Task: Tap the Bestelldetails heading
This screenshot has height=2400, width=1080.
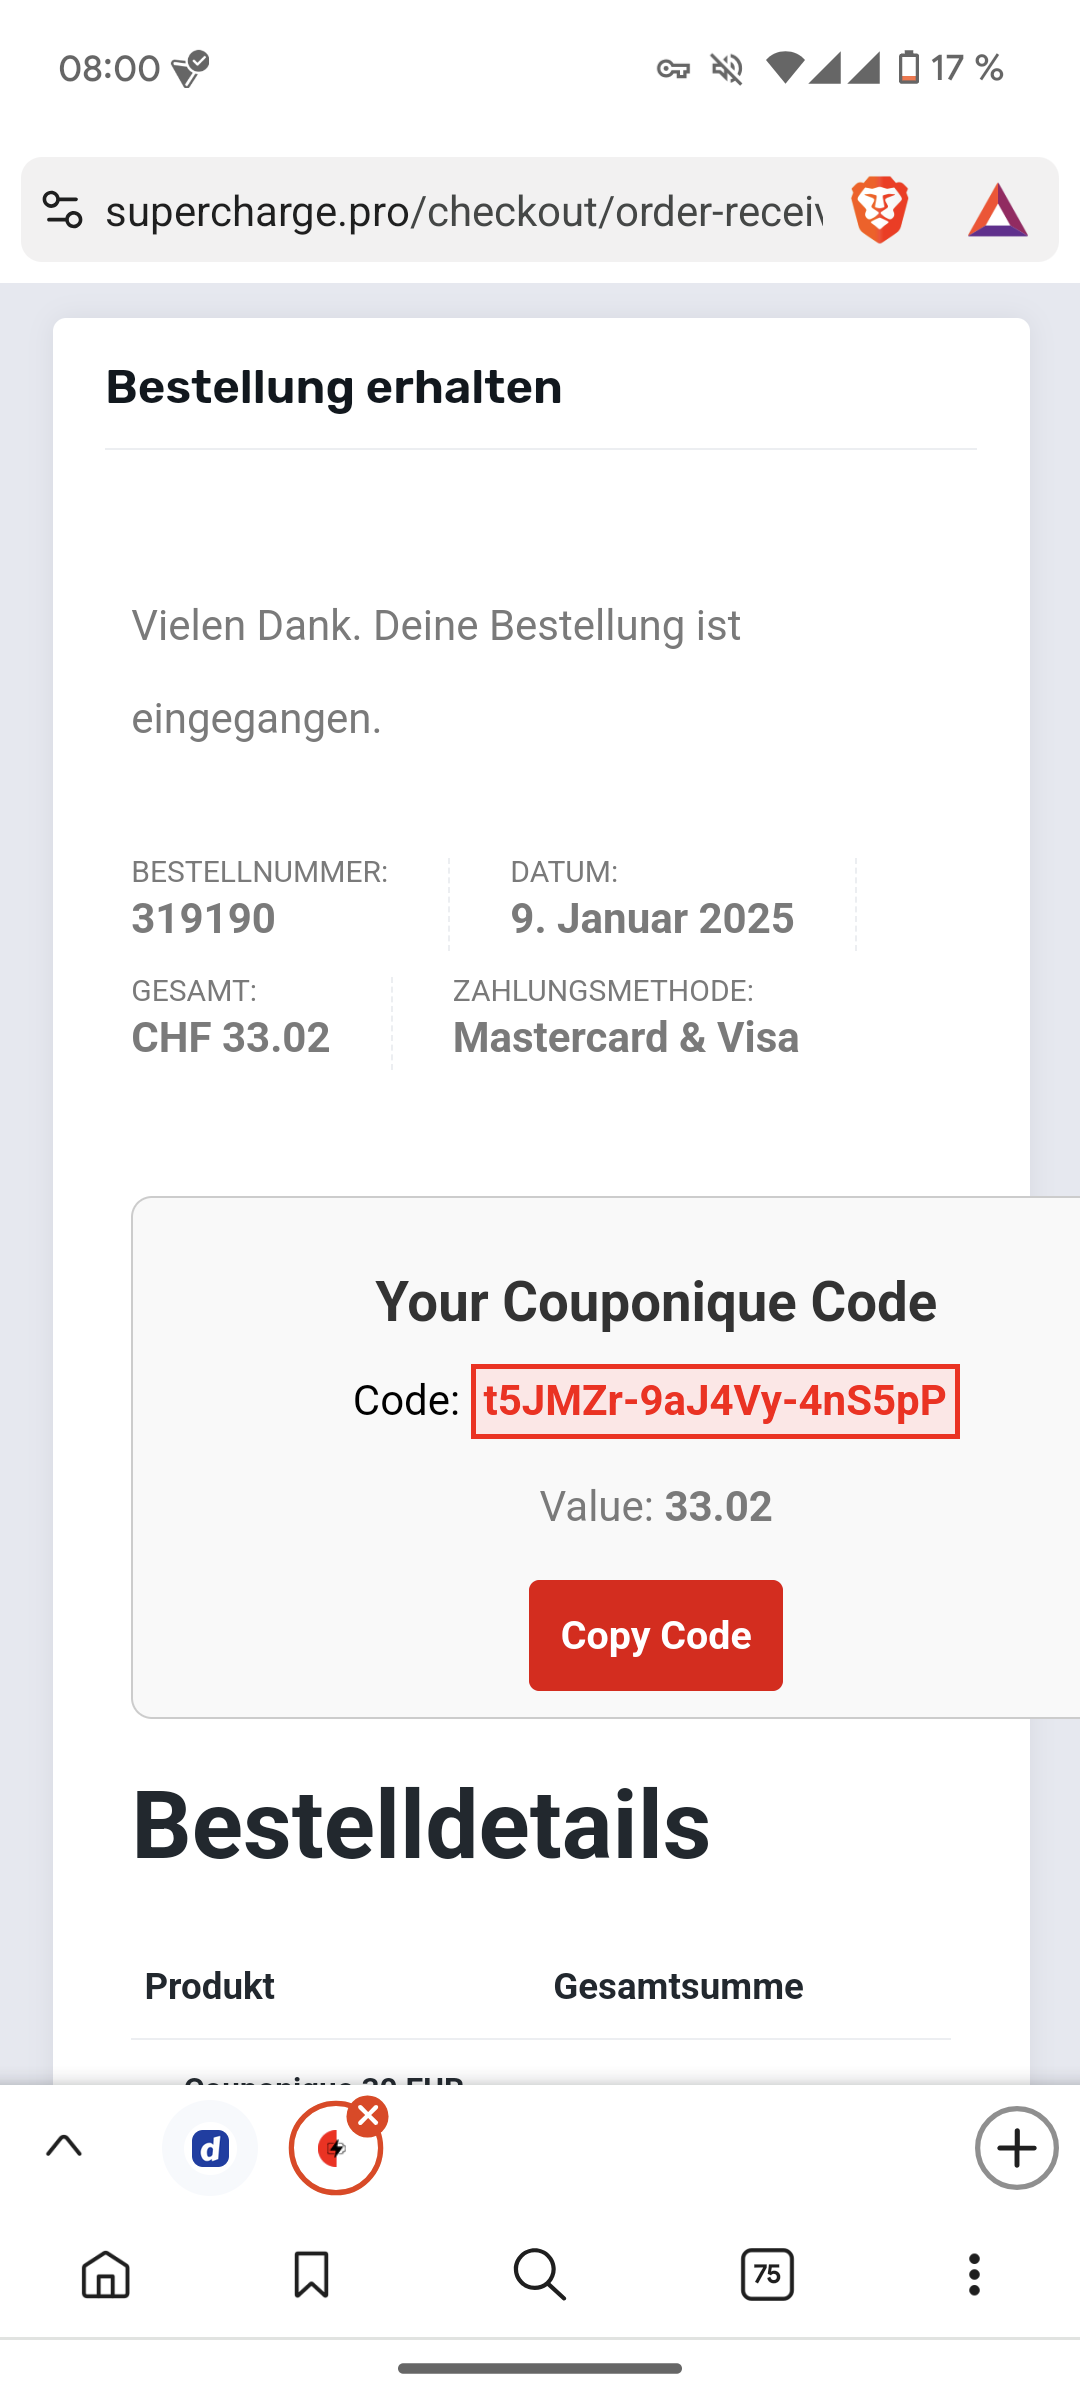Action: (421, 1825)
